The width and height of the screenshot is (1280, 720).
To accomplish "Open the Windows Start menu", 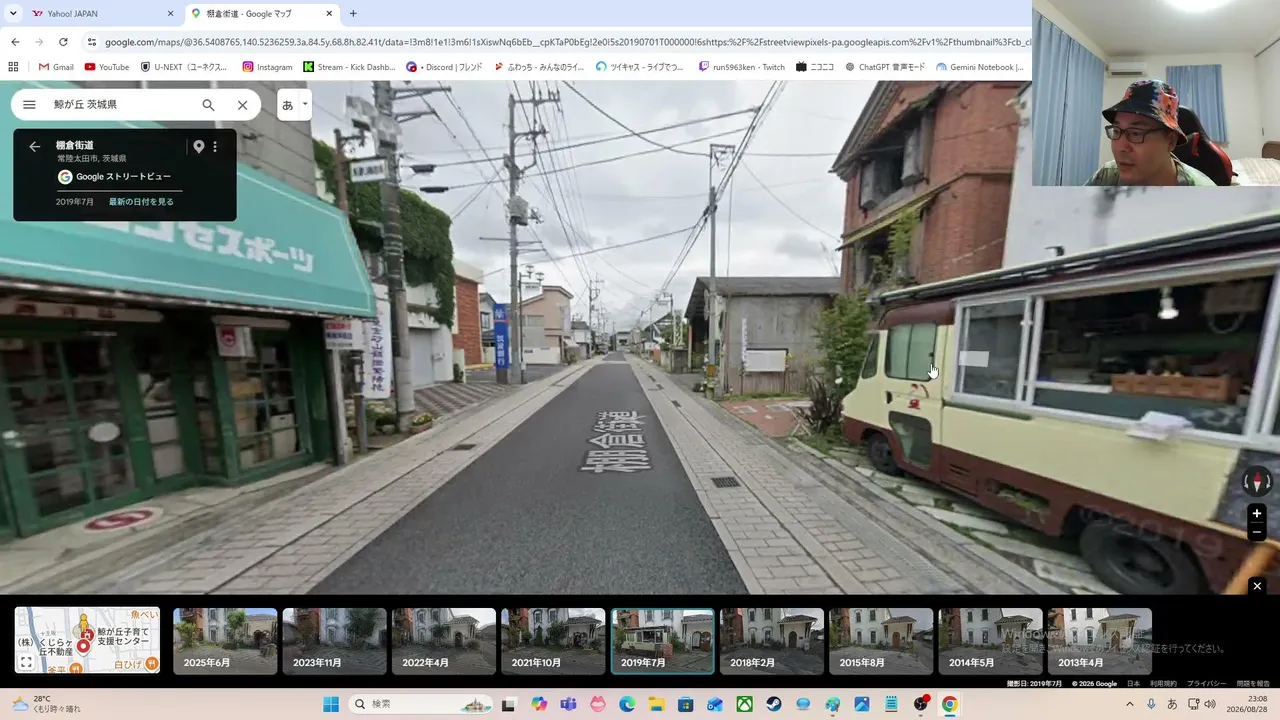I will (331, 704).
